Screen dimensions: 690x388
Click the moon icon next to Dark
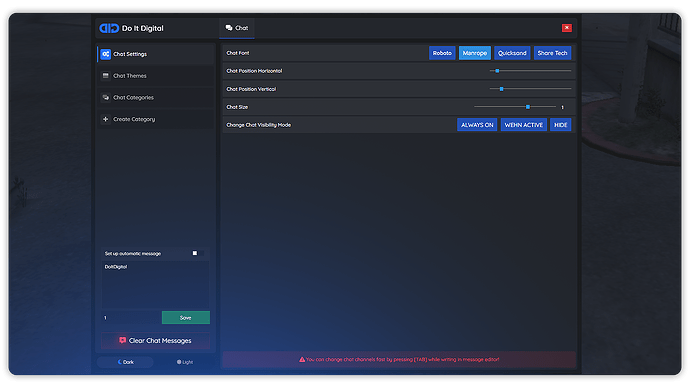click(120, 362)
